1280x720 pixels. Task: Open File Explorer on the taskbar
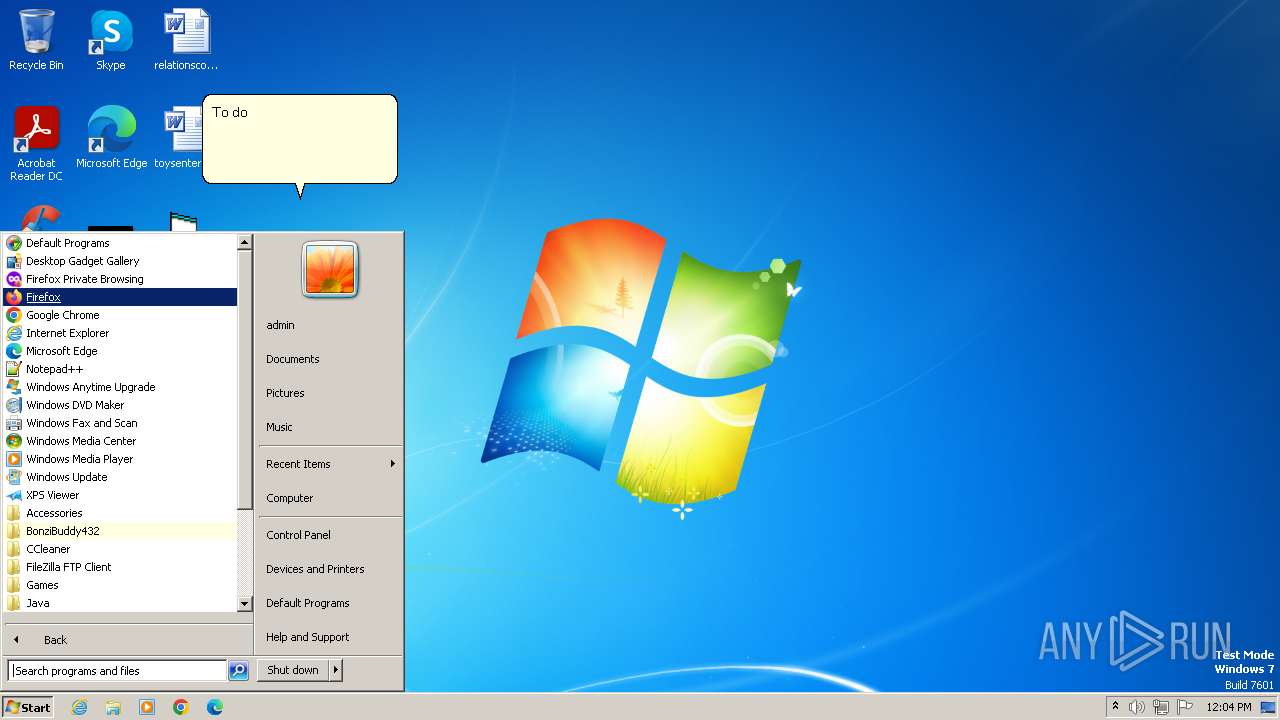(113, 707)
